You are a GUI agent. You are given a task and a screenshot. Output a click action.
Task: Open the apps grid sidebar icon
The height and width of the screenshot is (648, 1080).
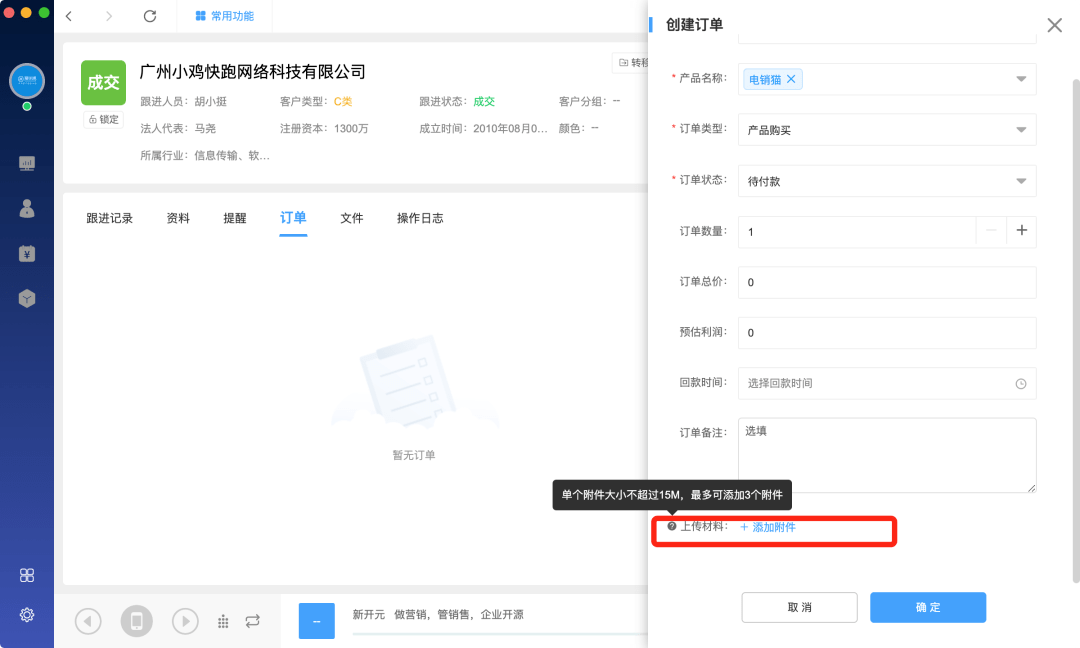point(27,575)
